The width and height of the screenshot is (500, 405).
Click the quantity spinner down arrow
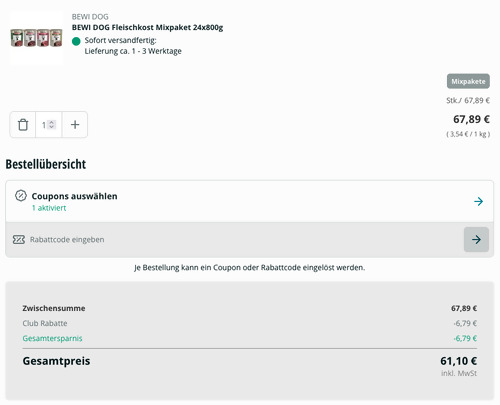coord(52,127)
